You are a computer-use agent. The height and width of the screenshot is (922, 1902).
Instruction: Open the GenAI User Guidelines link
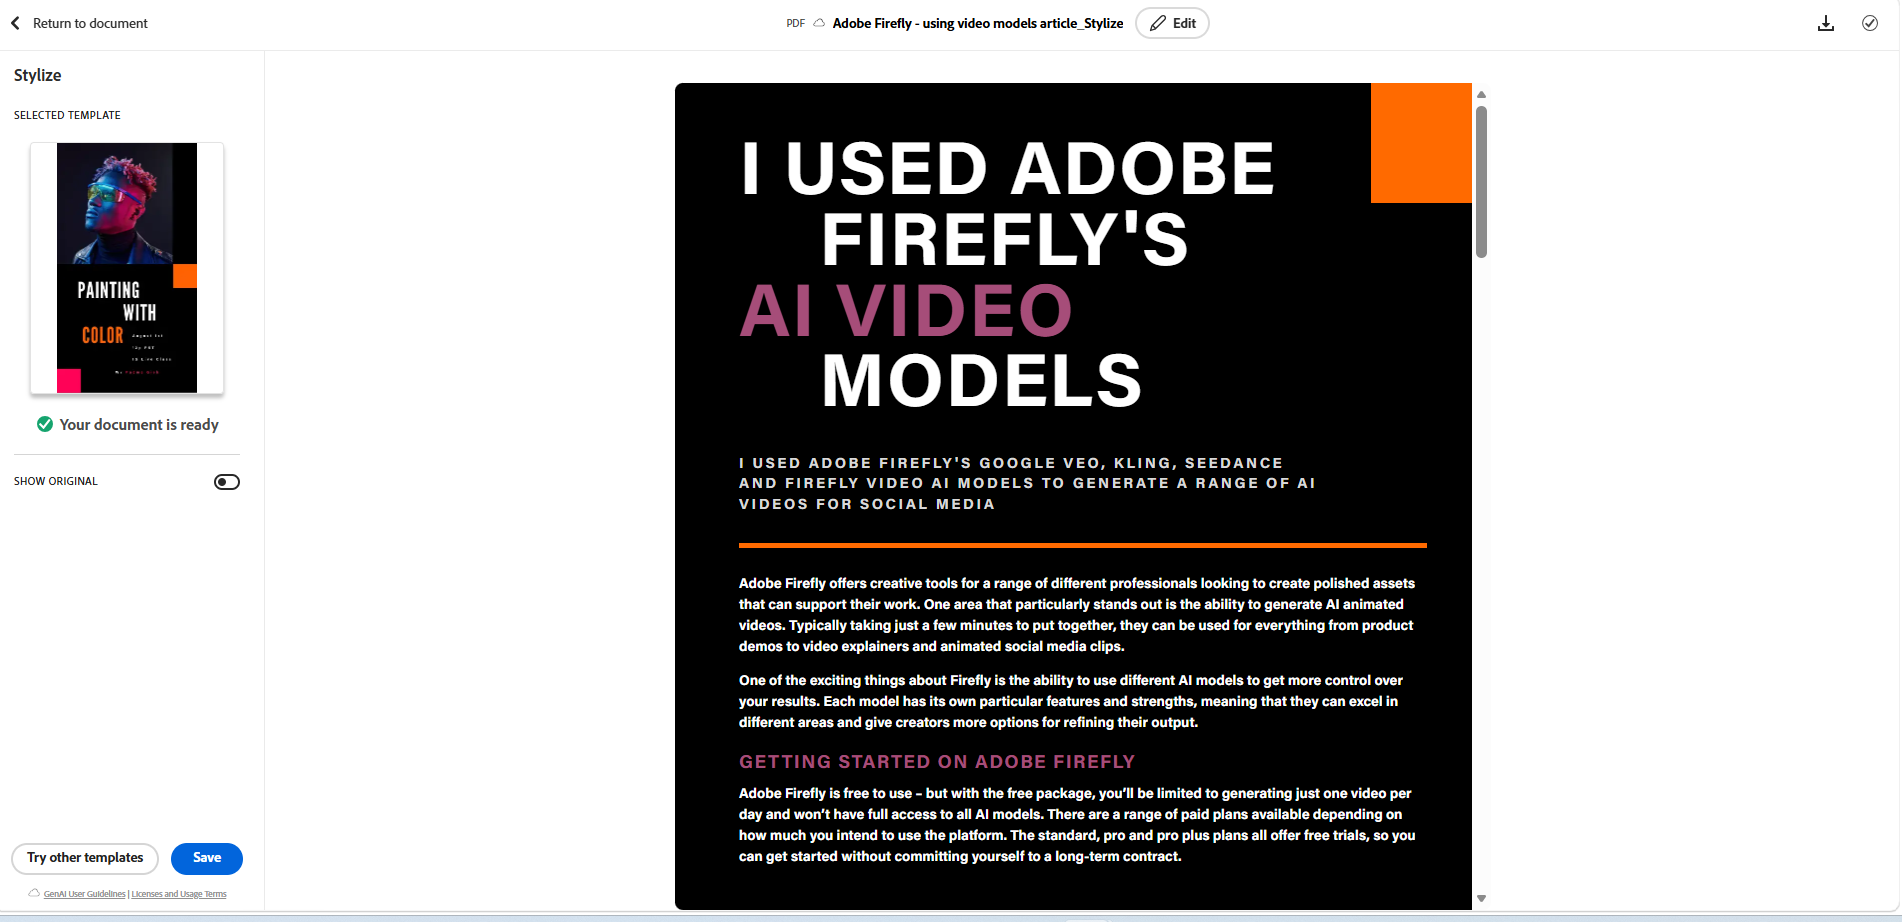[85, 894]
